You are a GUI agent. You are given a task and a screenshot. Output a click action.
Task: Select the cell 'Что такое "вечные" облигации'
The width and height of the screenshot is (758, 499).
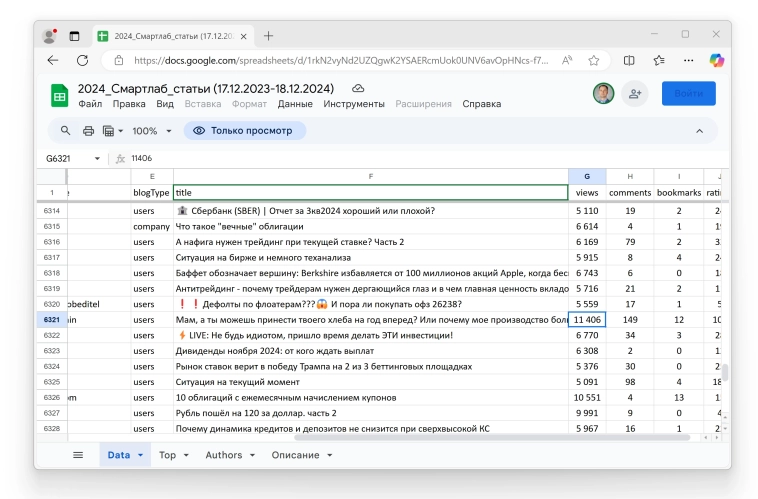coord(371,226)
